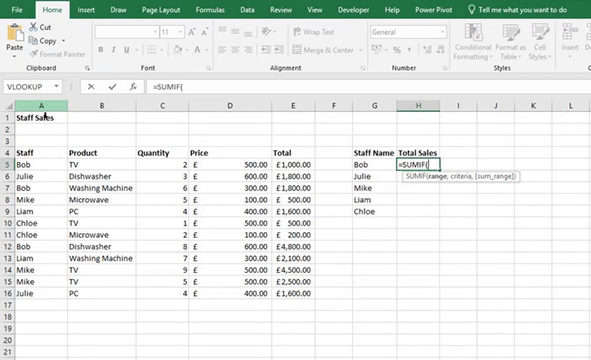Image resolution: width=591 pixels, height=360 pixels.
Task: Click the Increase Font Size icon
Action: click(192, 32)
